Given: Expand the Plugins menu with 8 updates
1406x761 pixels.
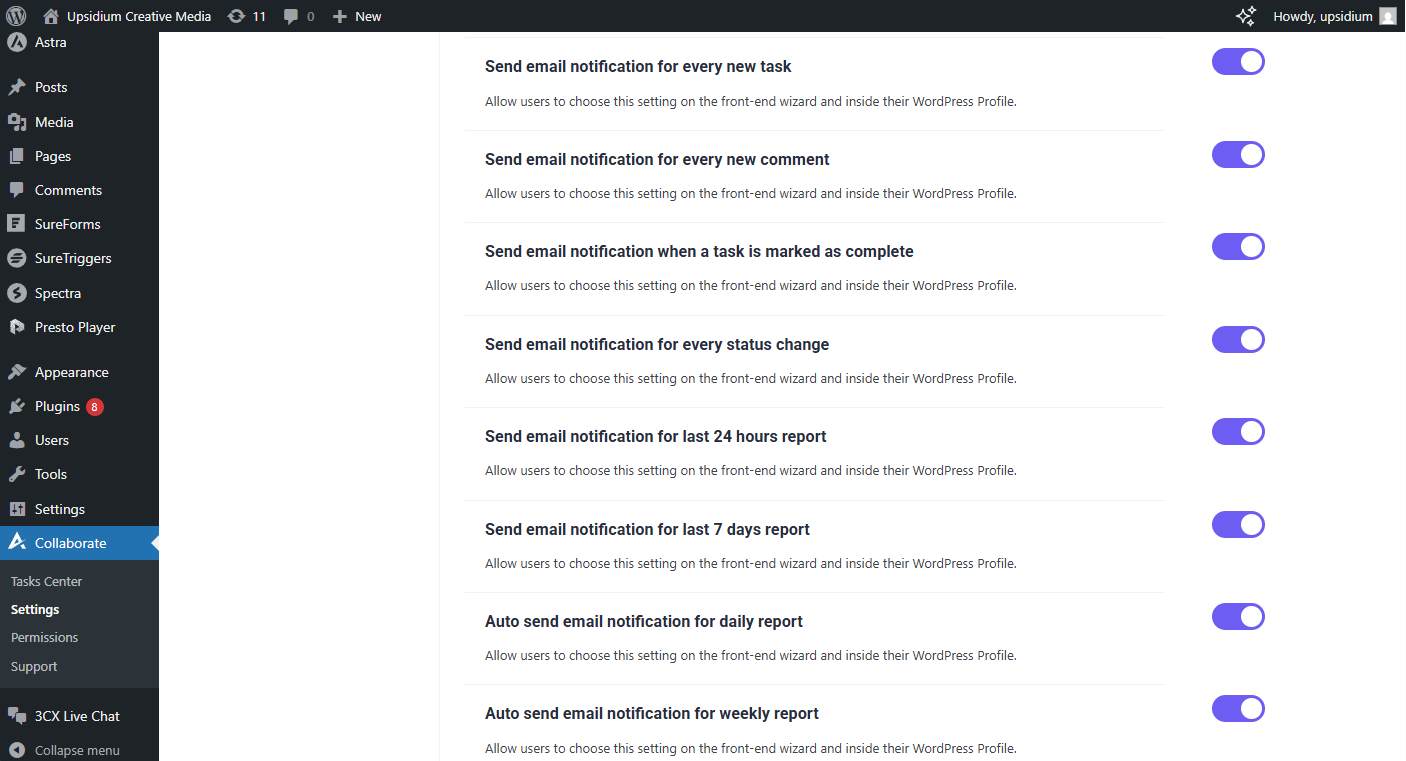Looking at the screenshot, I should pyautogui.click(x=57, y=406).
